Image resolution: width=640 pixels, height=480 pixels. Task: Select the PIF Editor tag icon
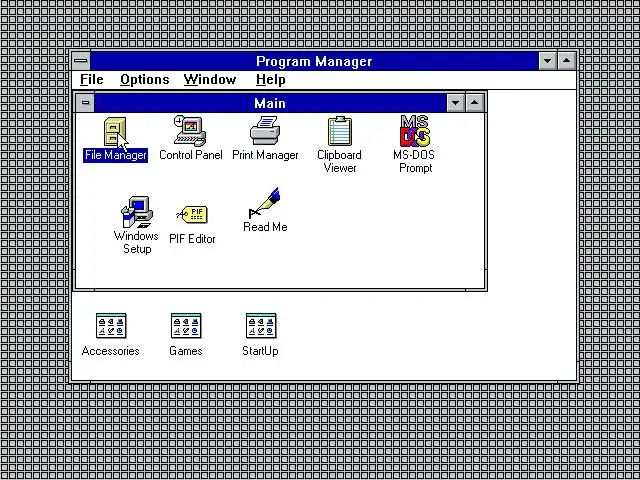coord(192,214)
